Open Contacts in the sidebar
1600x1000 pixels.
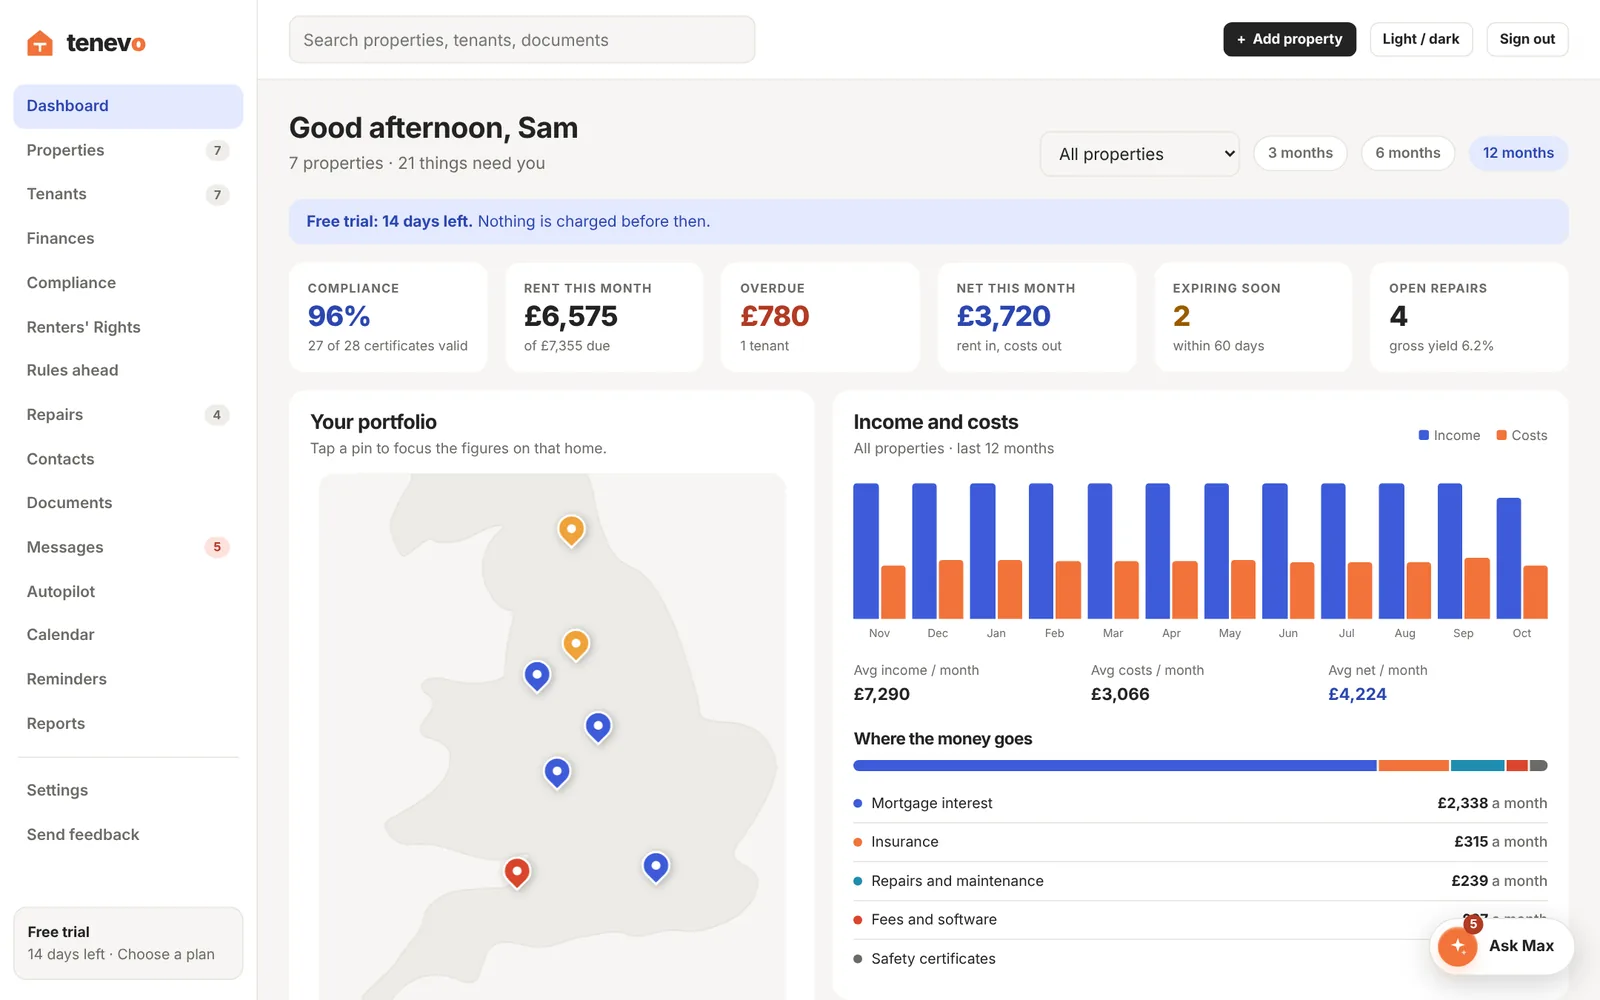pos(128,459)
